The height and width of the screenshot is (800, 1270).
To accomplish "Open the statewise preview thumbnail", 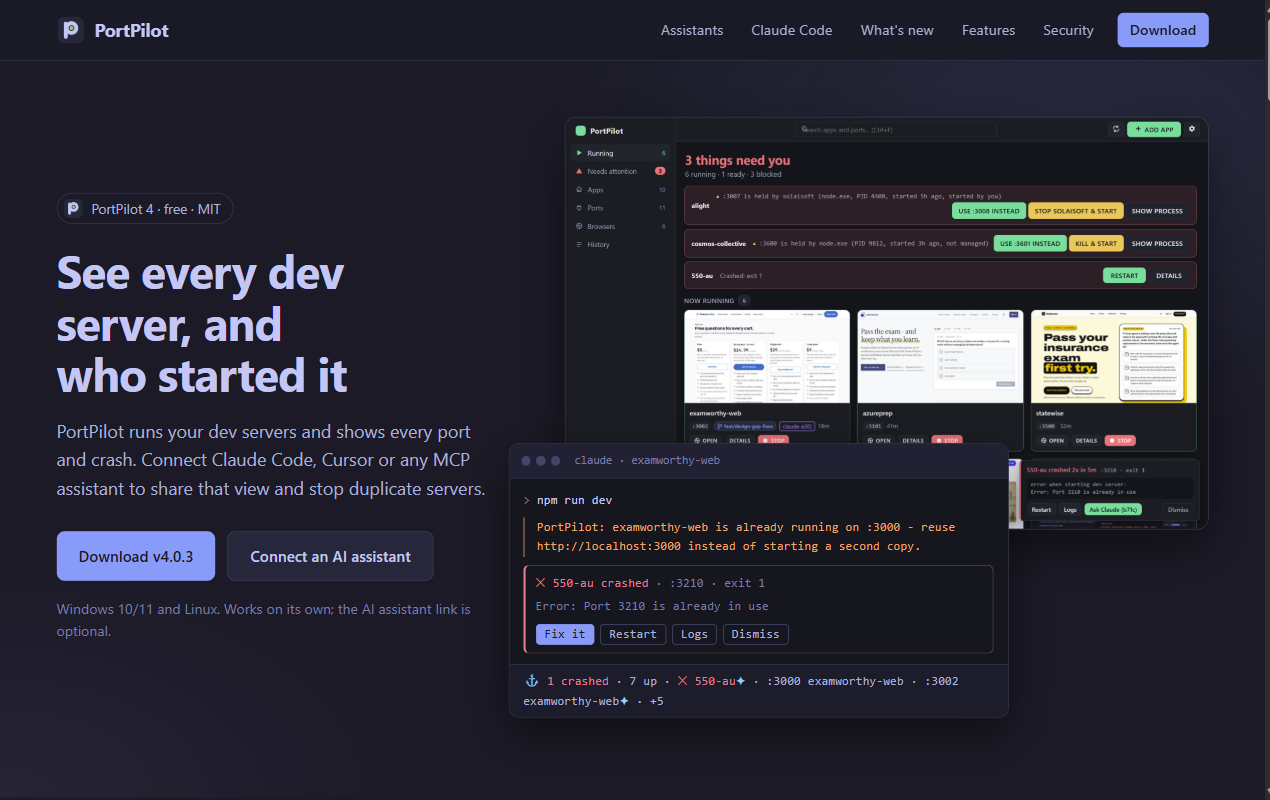I will (1114, 357).
